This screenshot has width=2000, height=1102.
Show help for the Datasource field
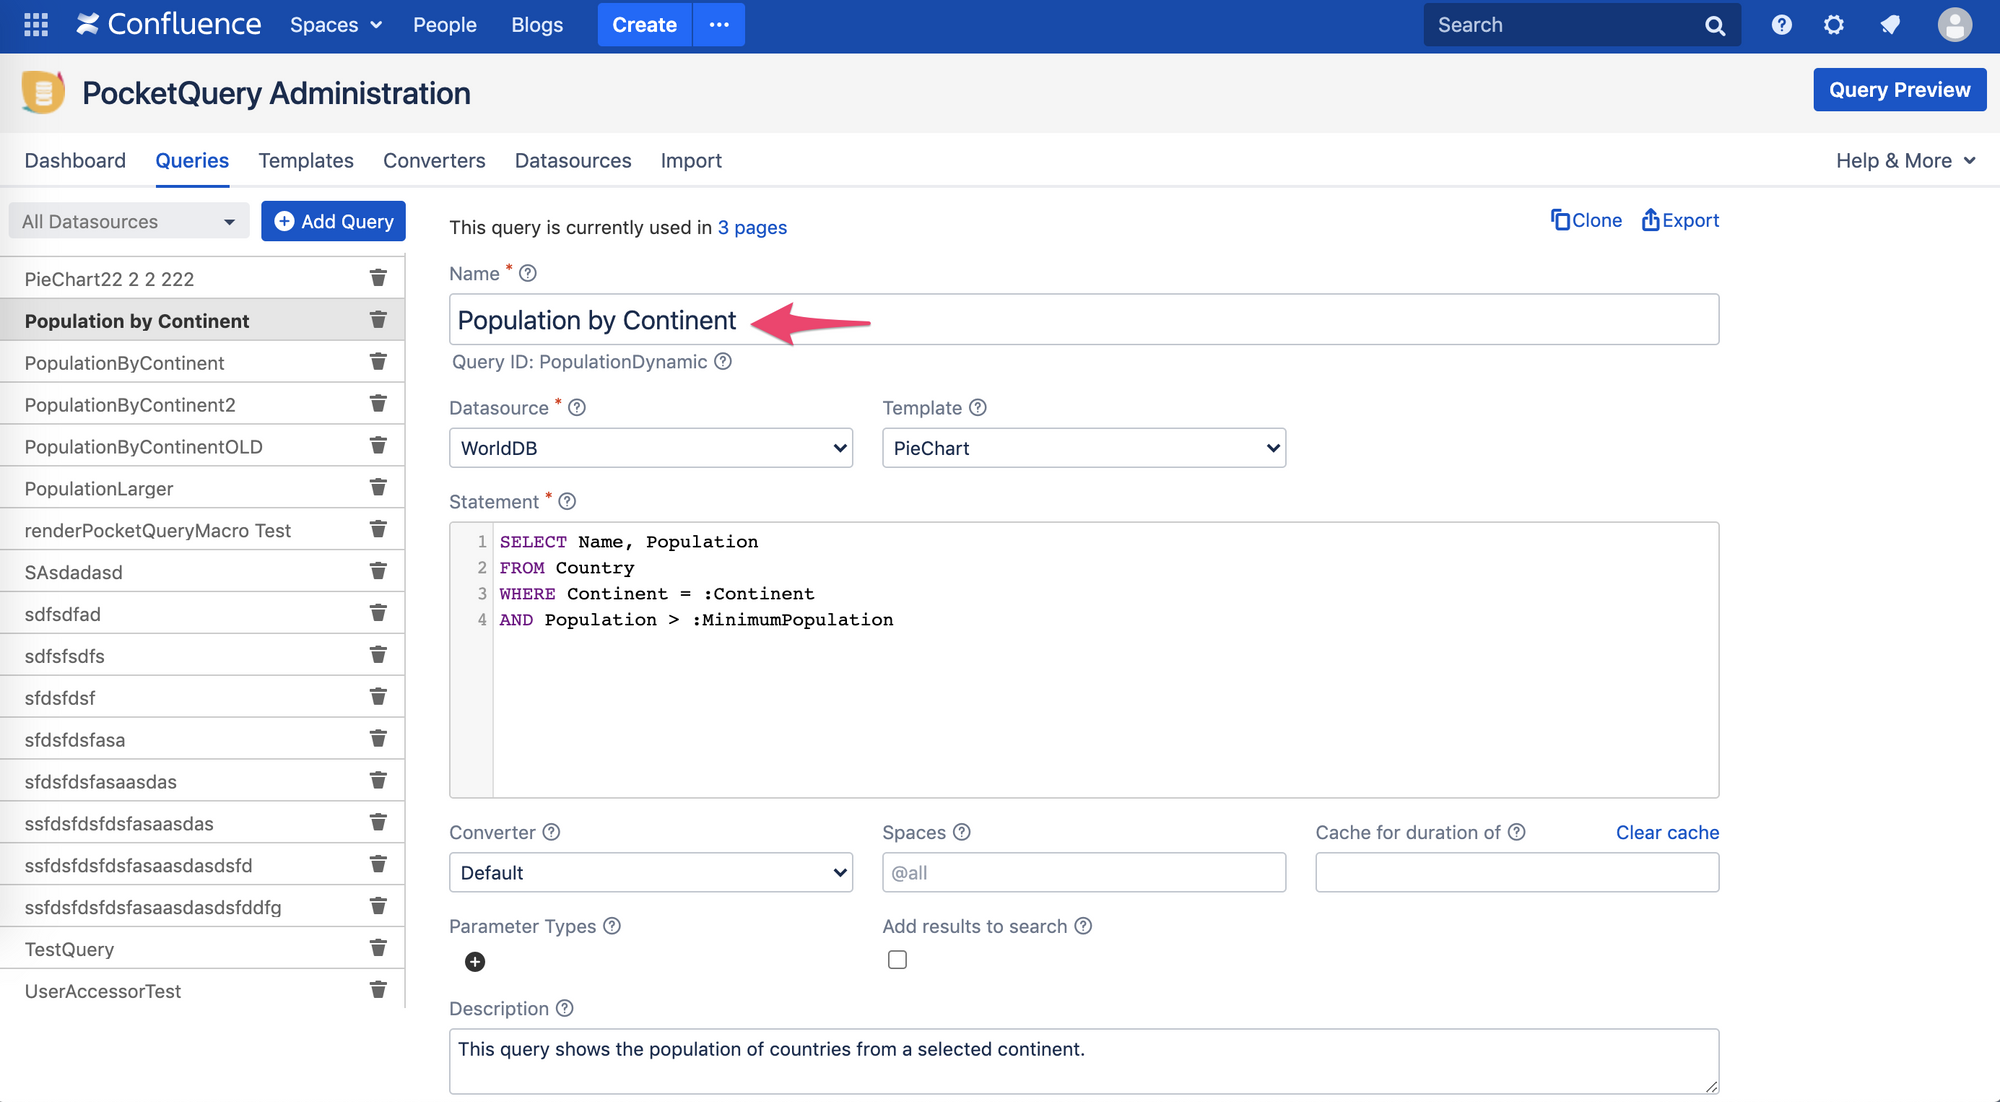[577, 408]
